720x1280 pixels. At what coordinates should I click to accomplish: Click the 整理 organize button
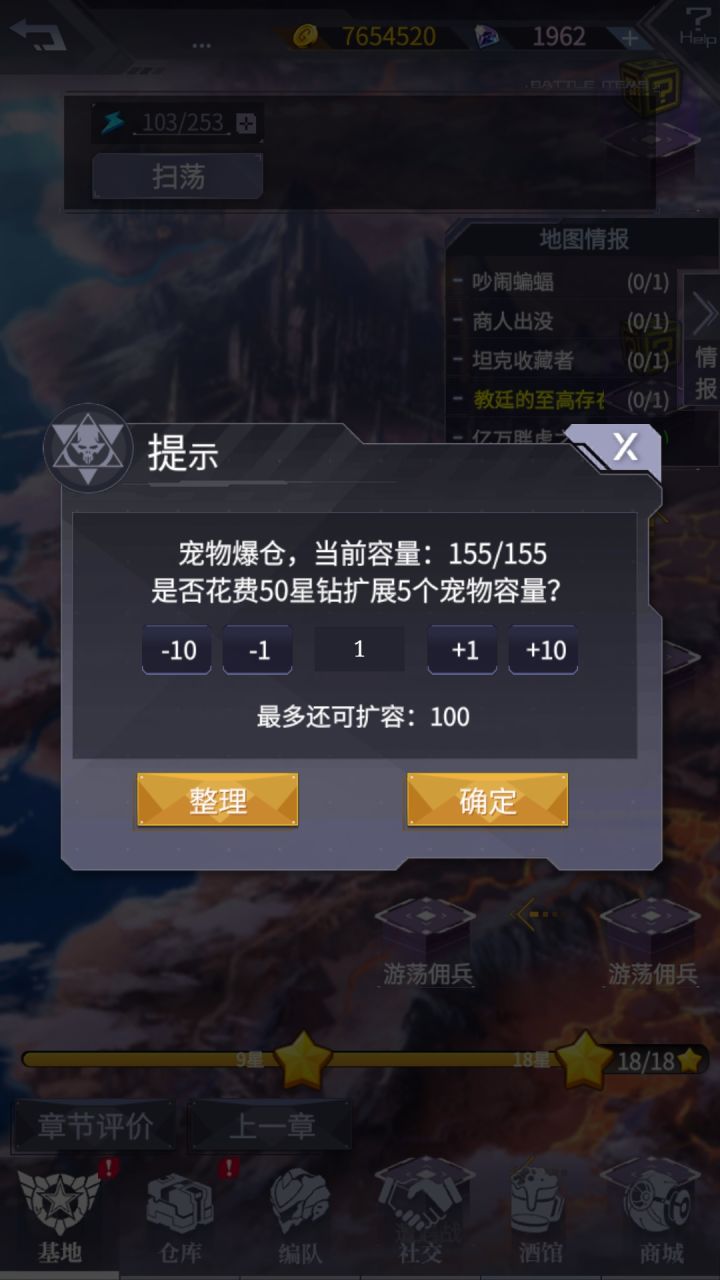click(x=218, y=800)
